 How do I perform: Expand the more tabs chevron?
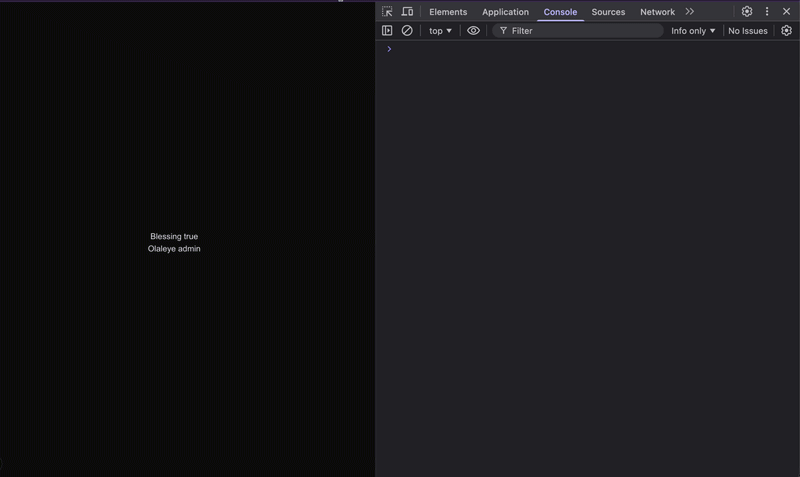point(690,11)
